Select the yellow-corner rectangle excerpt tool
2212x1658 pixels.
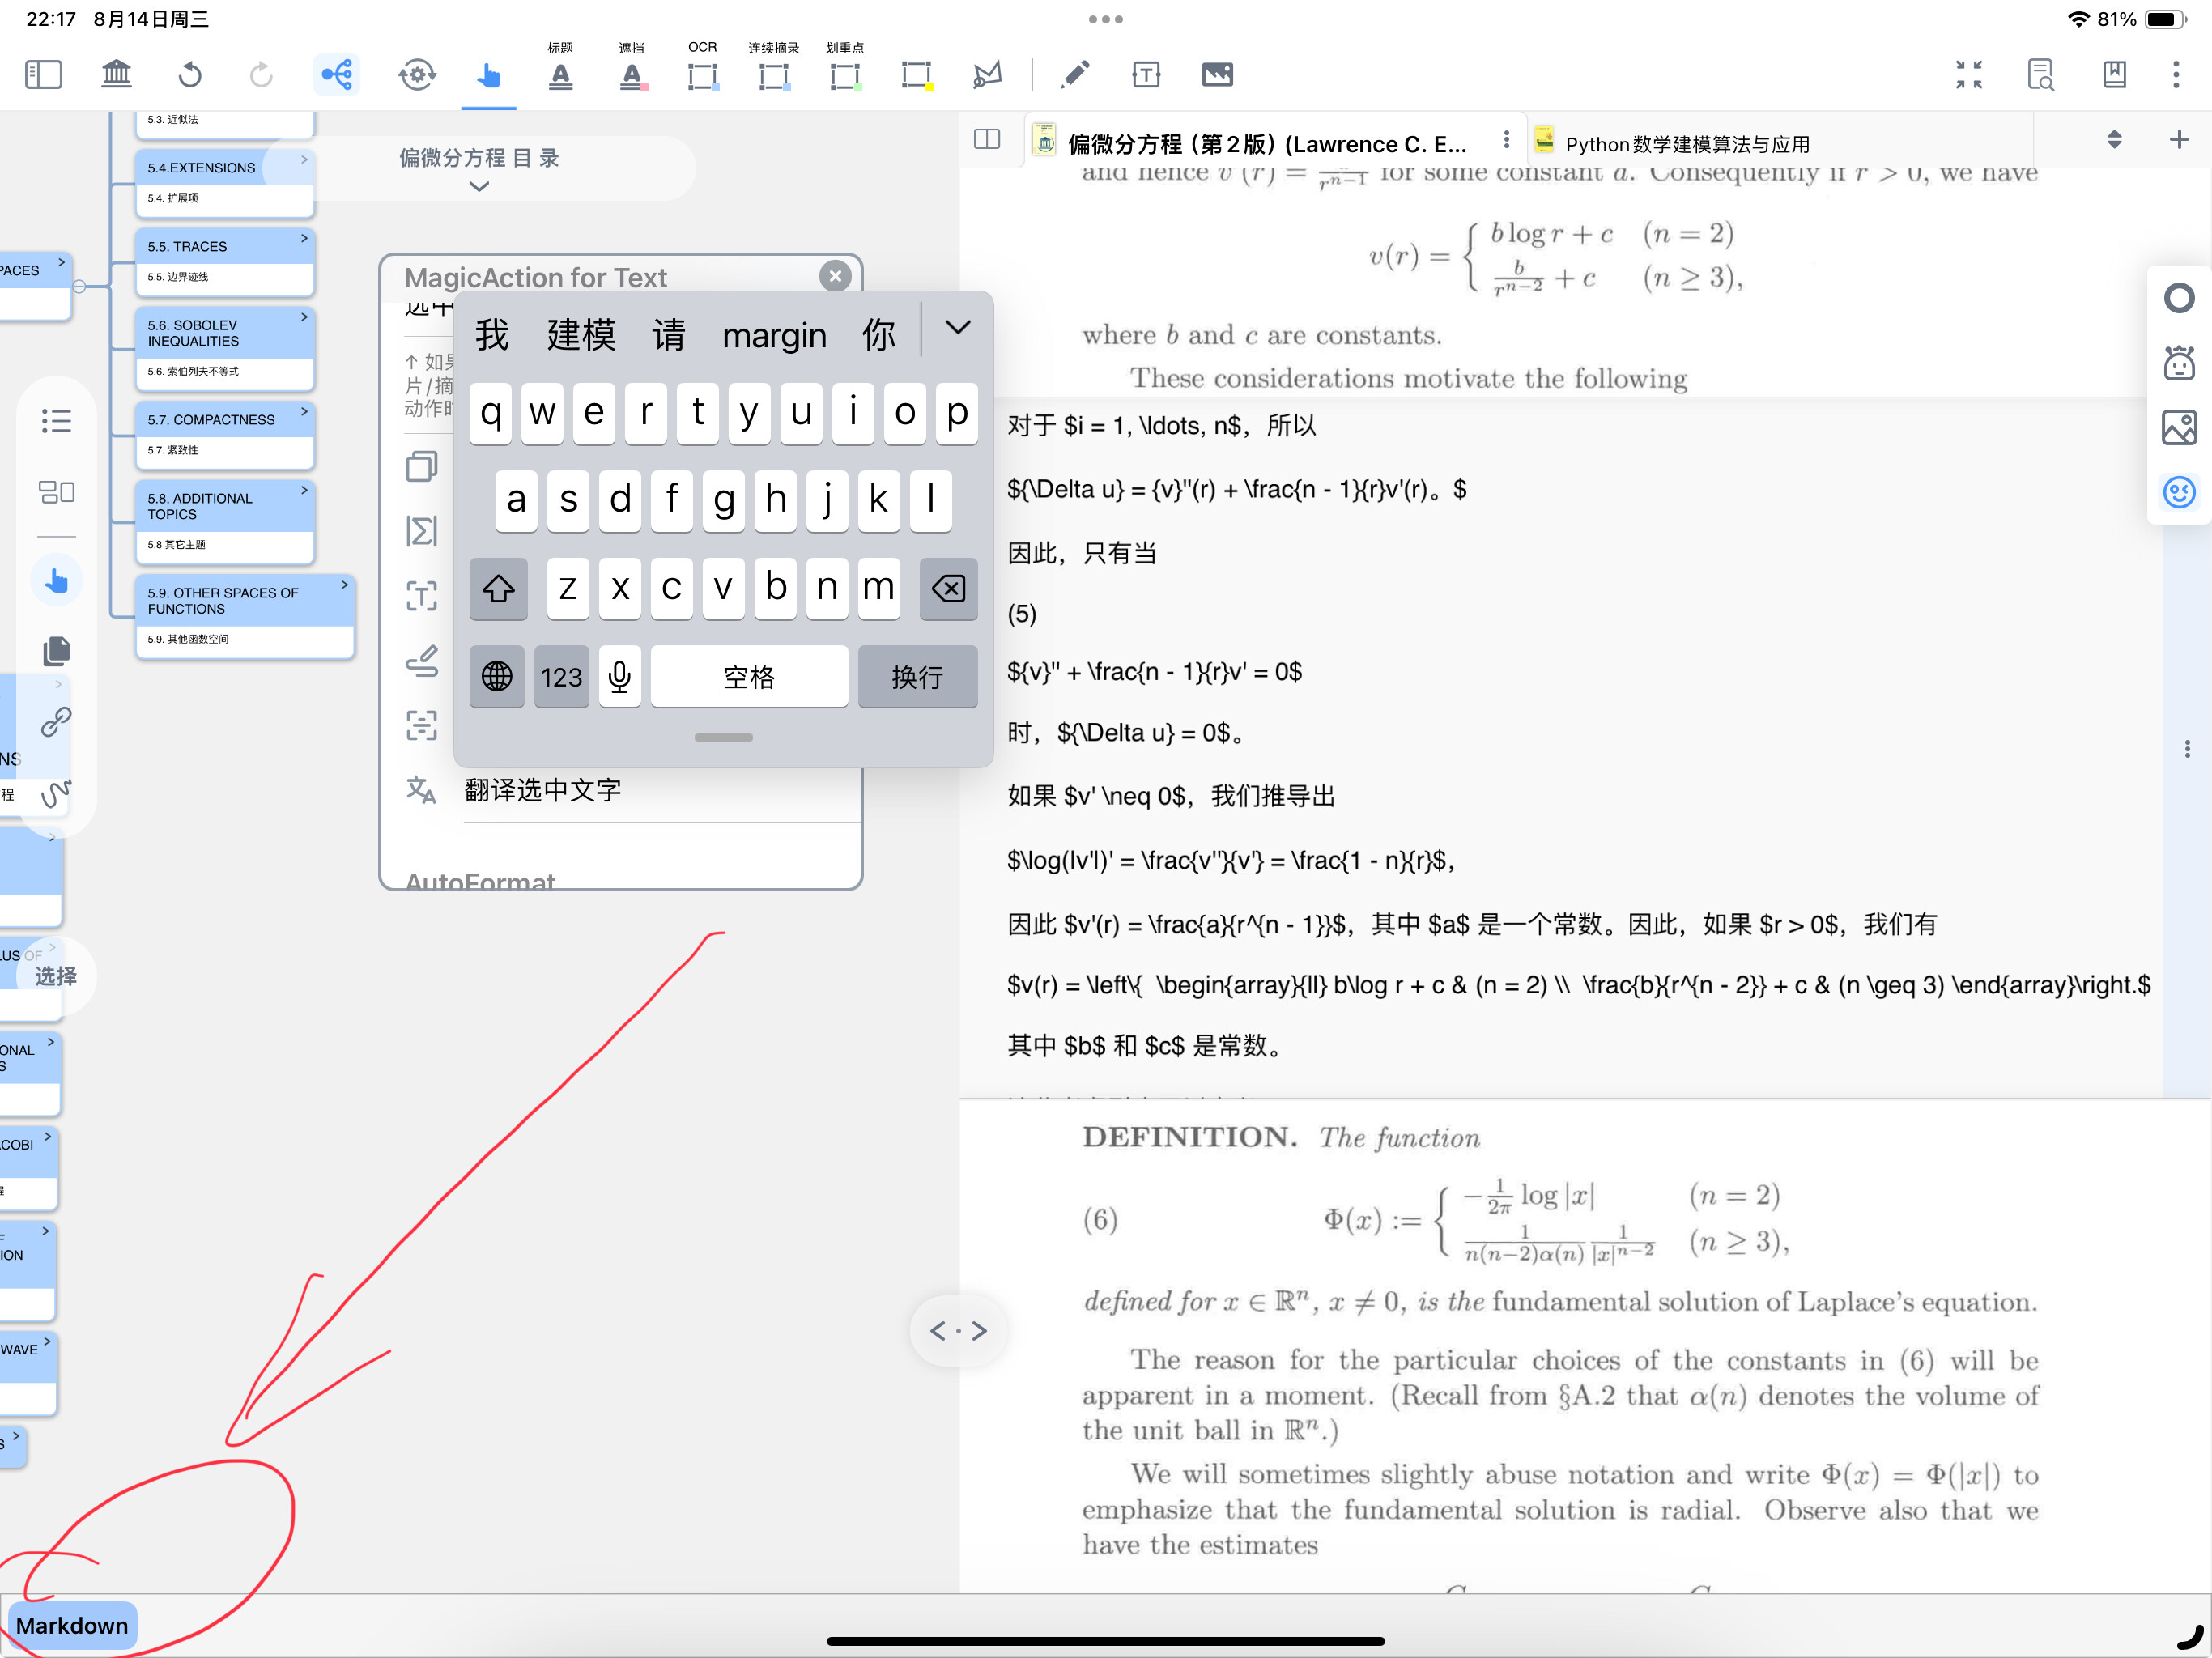coord(916,75)
